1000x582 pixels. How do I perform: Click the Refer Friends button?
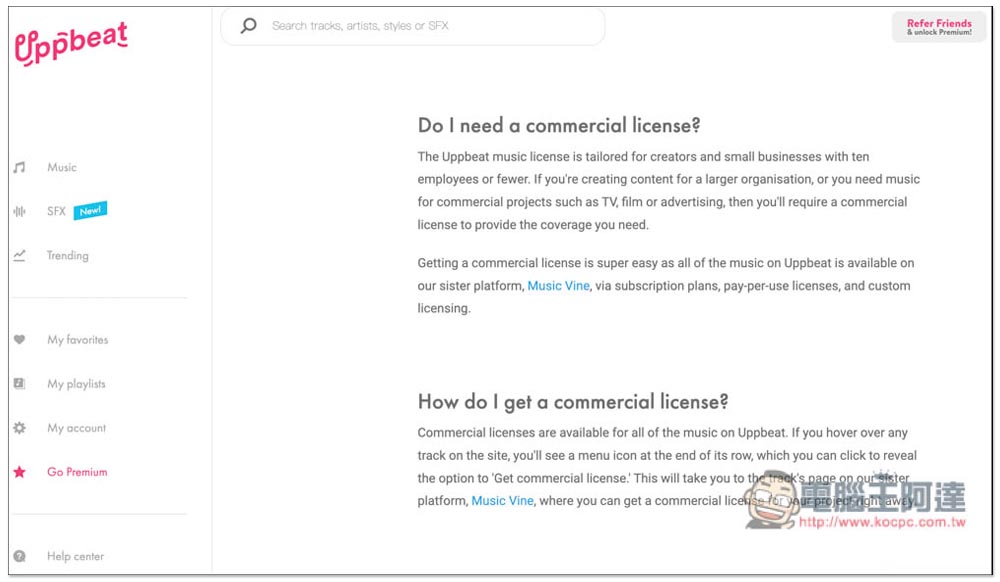(x=939, y=27)
